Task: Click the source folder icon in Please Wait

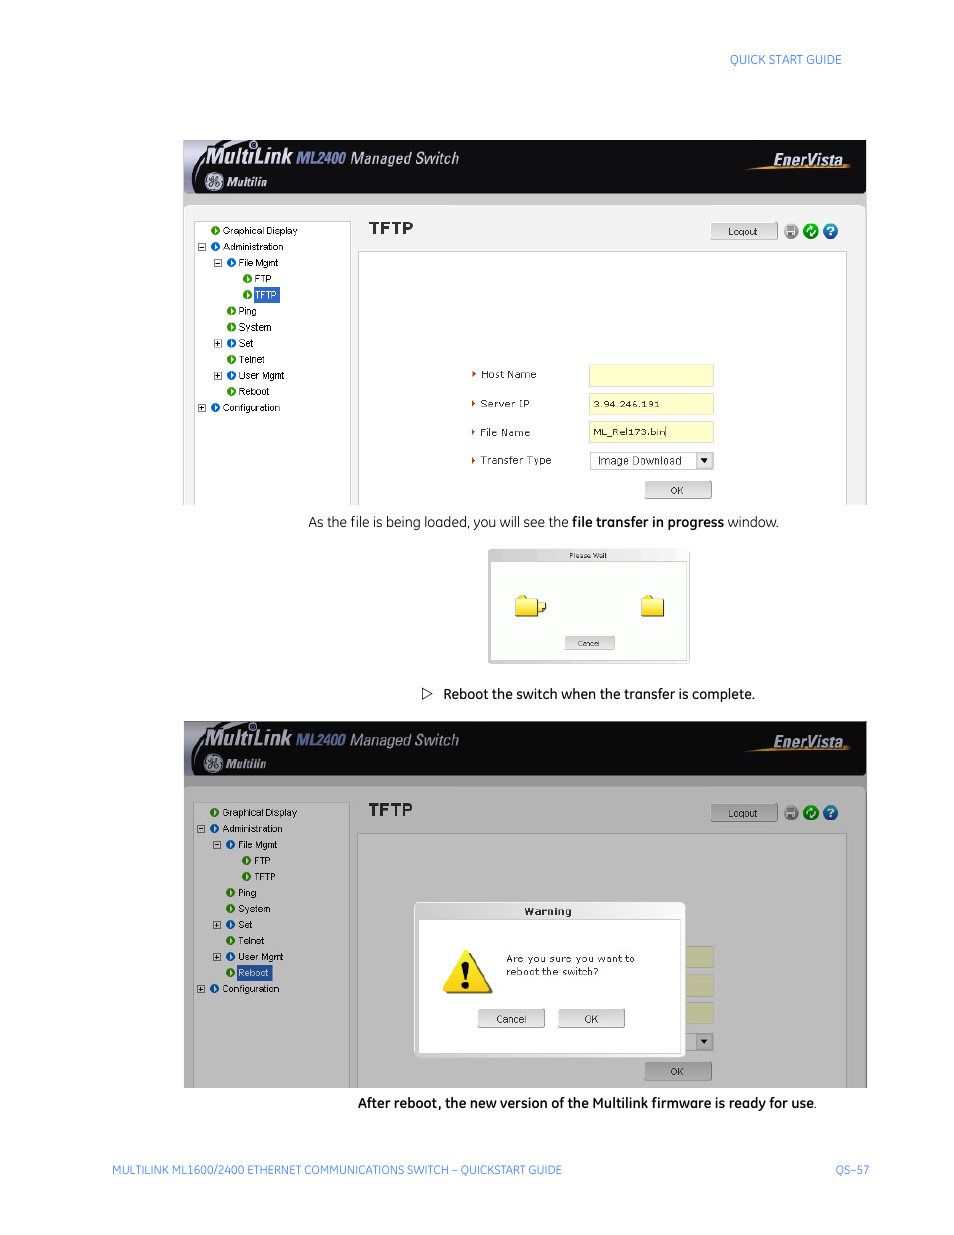Action: [530, 606]
